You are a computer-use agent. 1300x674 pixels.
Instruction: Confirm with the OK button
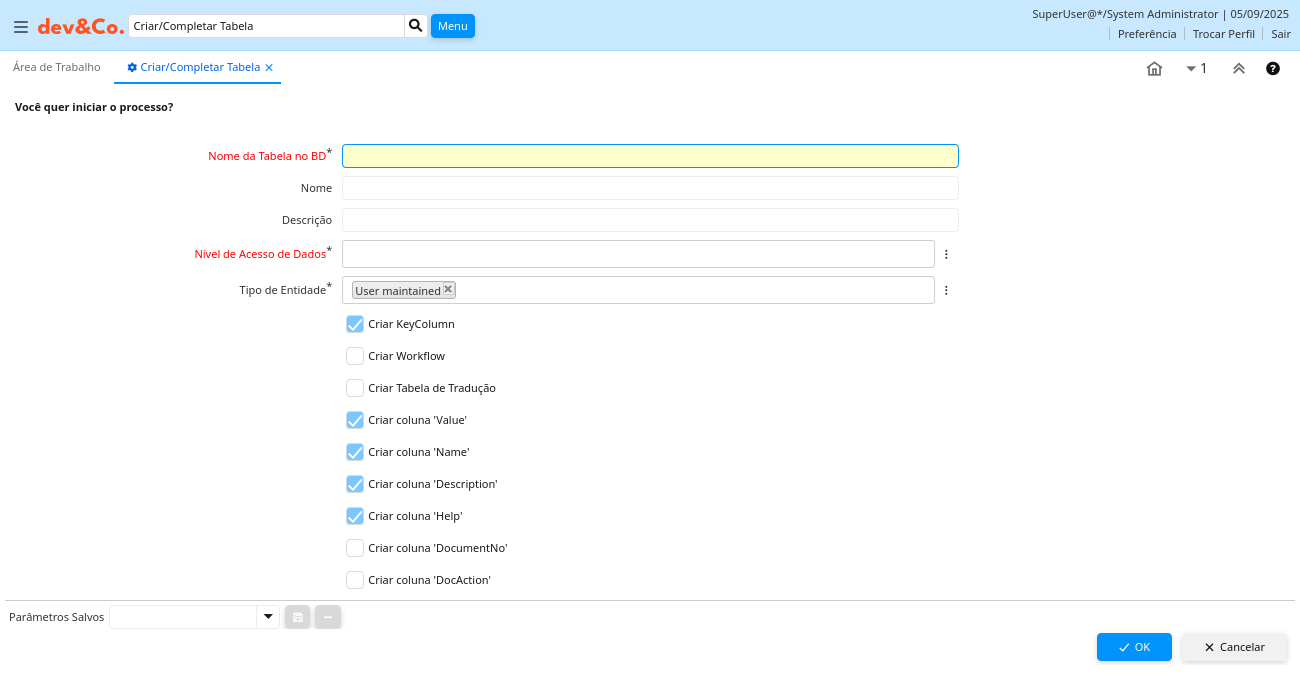1133,647
